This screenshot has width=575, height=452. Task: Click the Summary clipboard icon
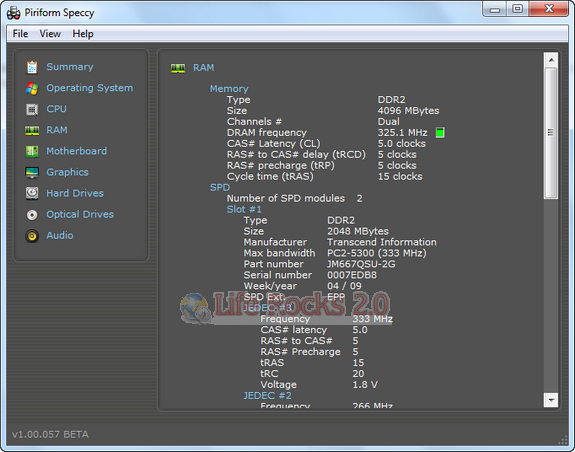(32, 67)
